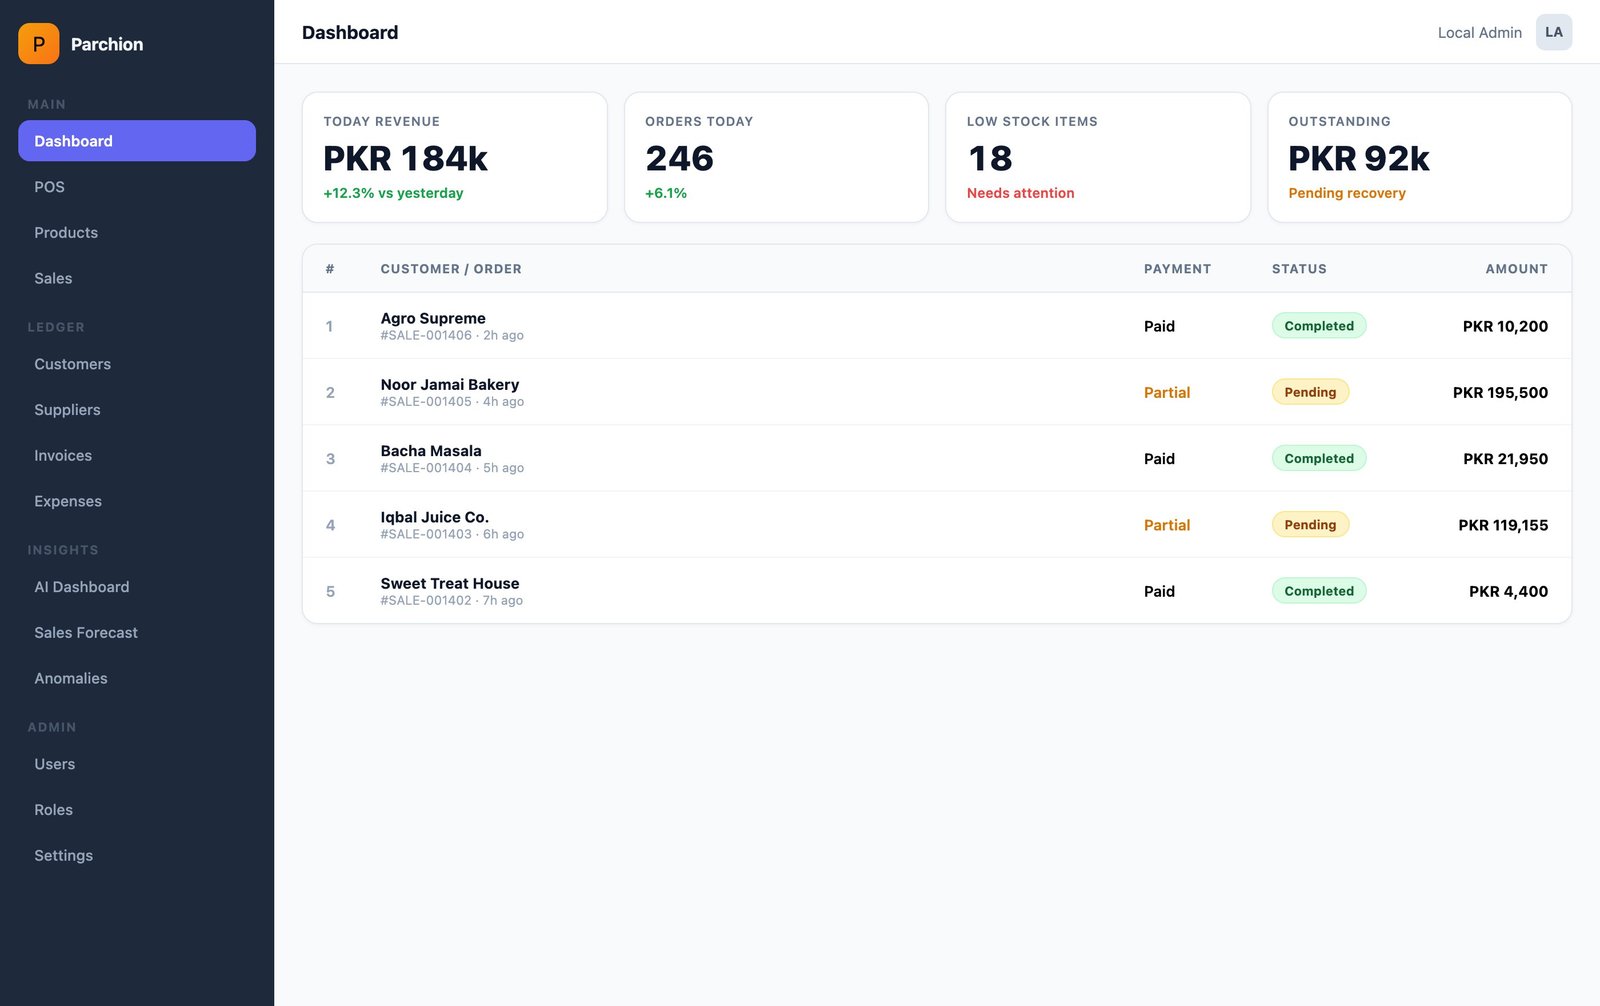Click the Pending badge for Noor Jamai Bakery
Viewport: 1600px width, 1006px height.
pyautogui.click(x=1310, y=391)
